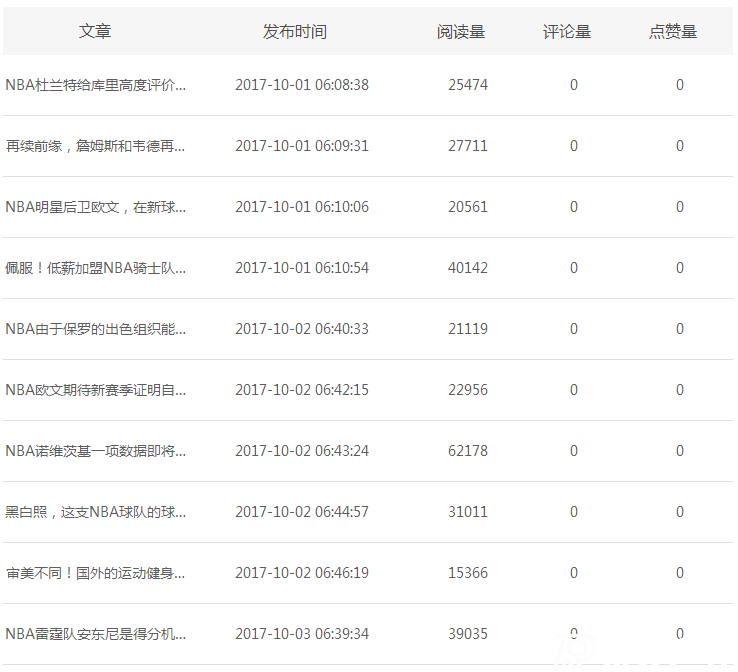Select the publish time 2017-10-01 06:08:38
This screenshot has height=672, width=738.
tap(302, 85)
